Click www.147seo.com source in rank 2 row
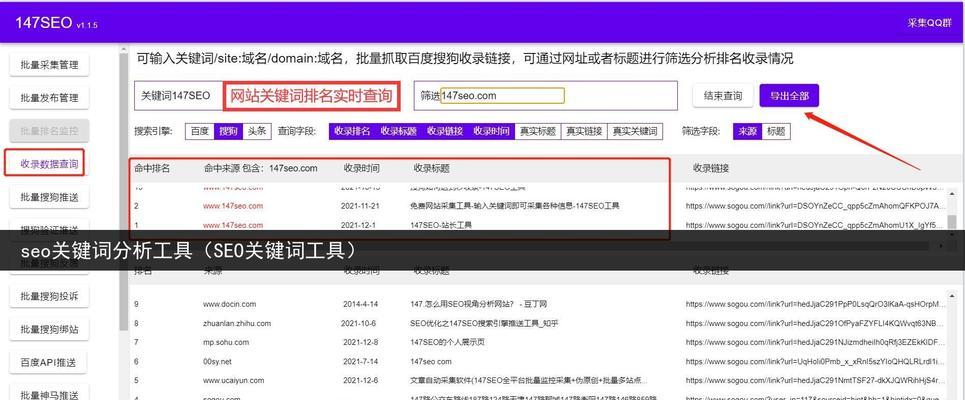This screenshot has width=965, height=400. 233,206
